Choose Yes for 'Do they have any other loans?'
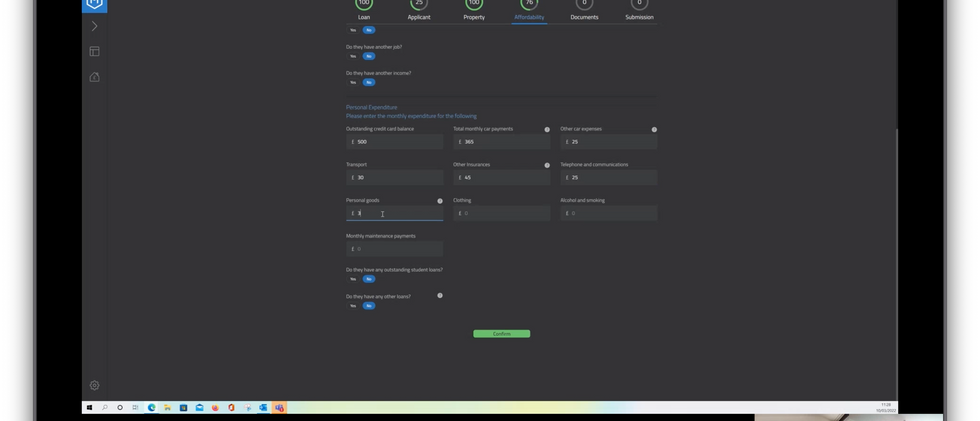 point(353,306)
